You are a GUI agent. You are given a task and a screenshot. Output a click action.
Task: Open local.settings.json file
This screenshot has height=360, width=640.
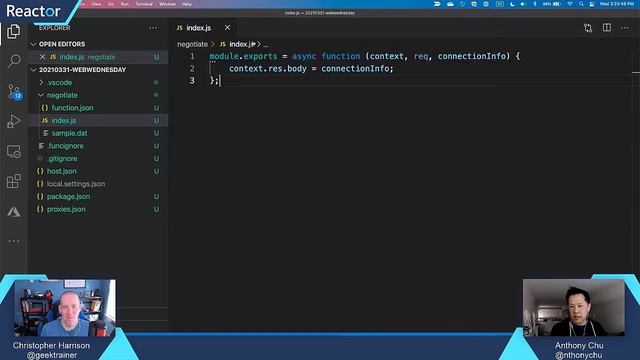98,184
